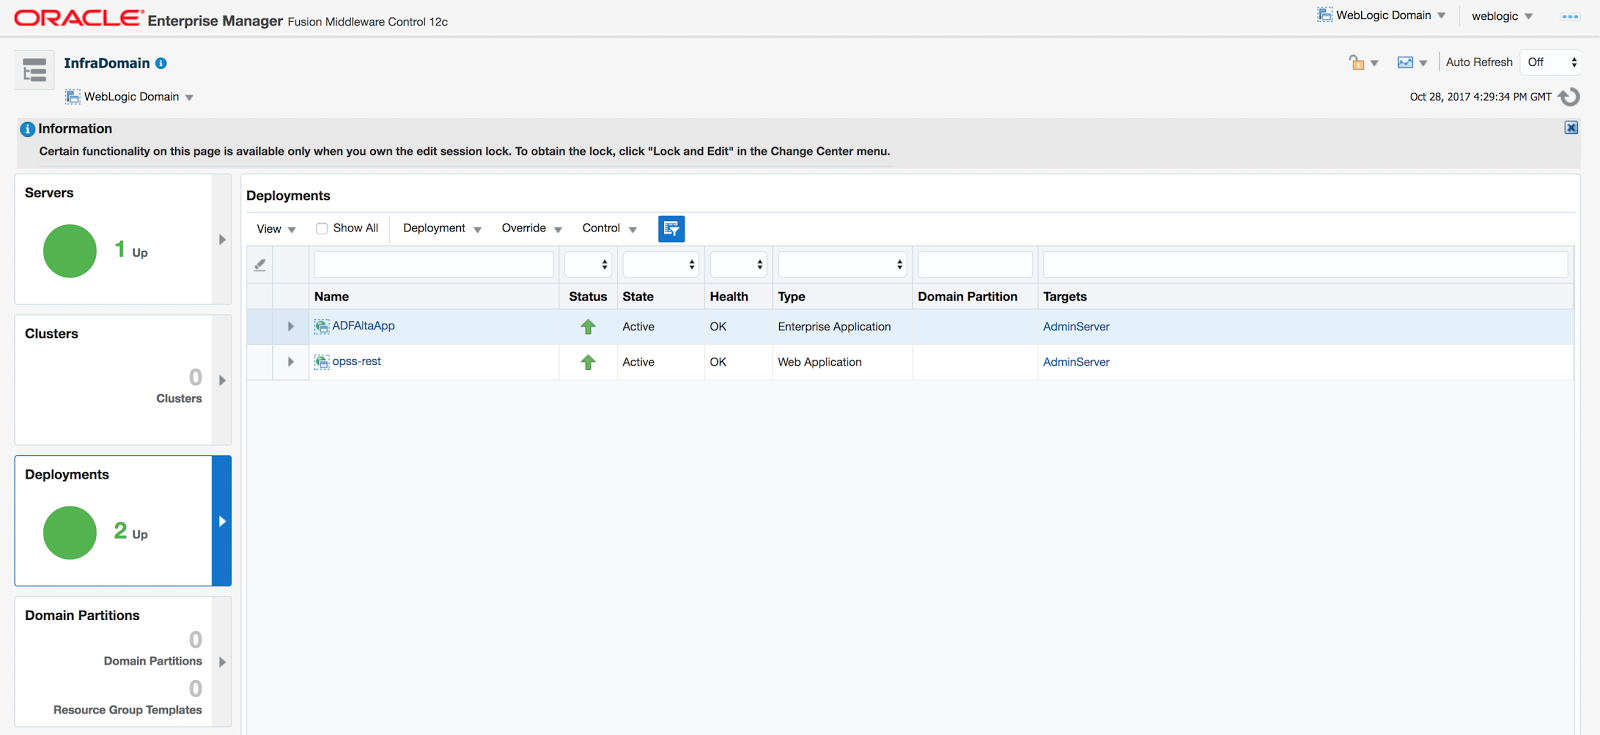Image resolution: width=1600 pixels, height=735 pixels.
Task: Enable the Show All checkbox
Action: tap(322, 229)
